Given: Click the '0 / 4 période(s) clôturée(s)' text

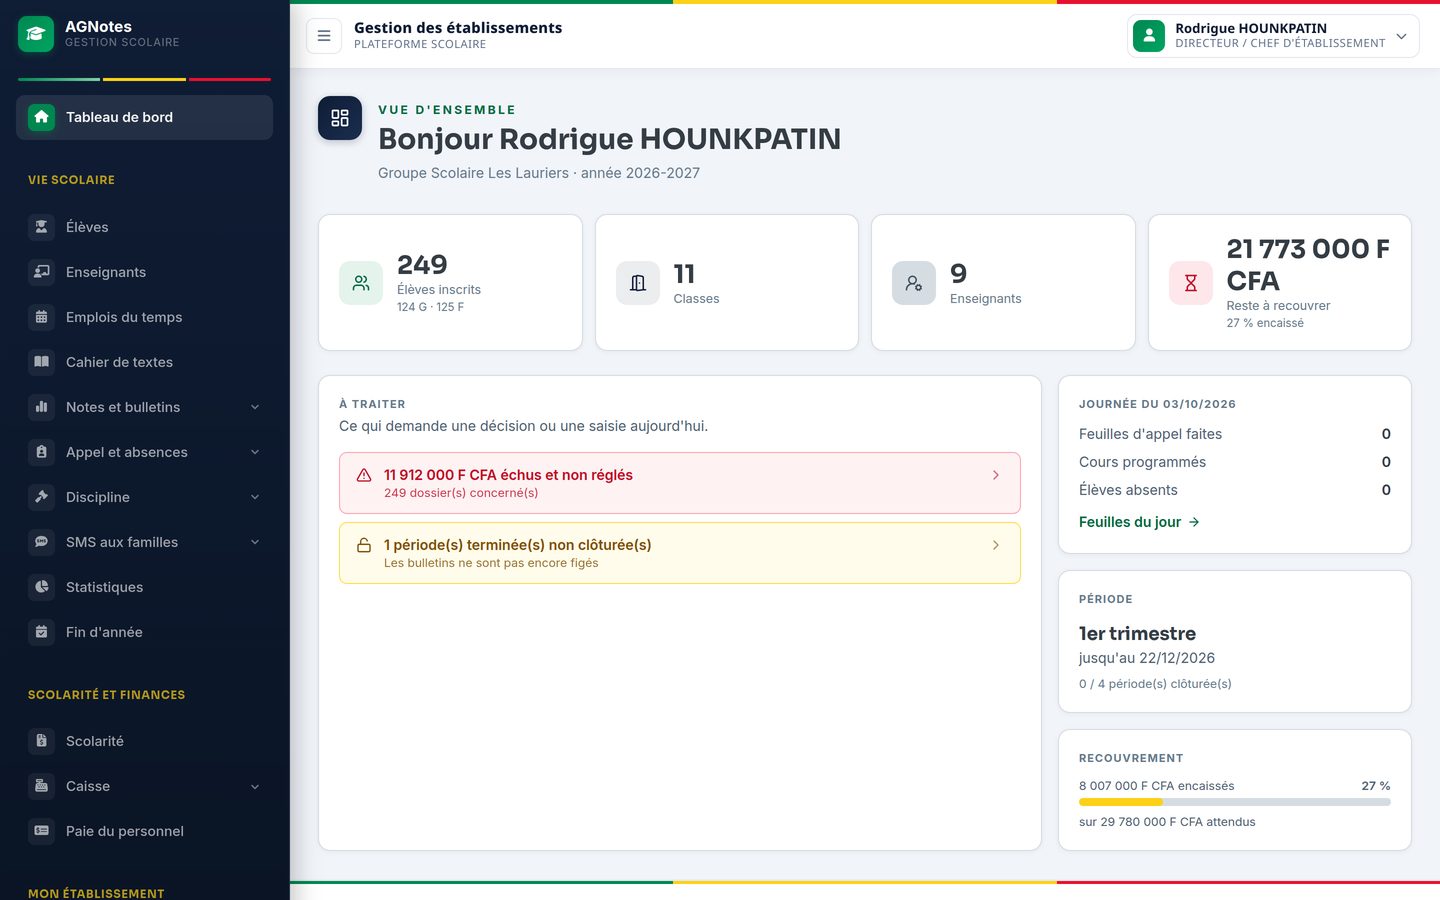Looking at the screenshot, I should coord(1155,684).
